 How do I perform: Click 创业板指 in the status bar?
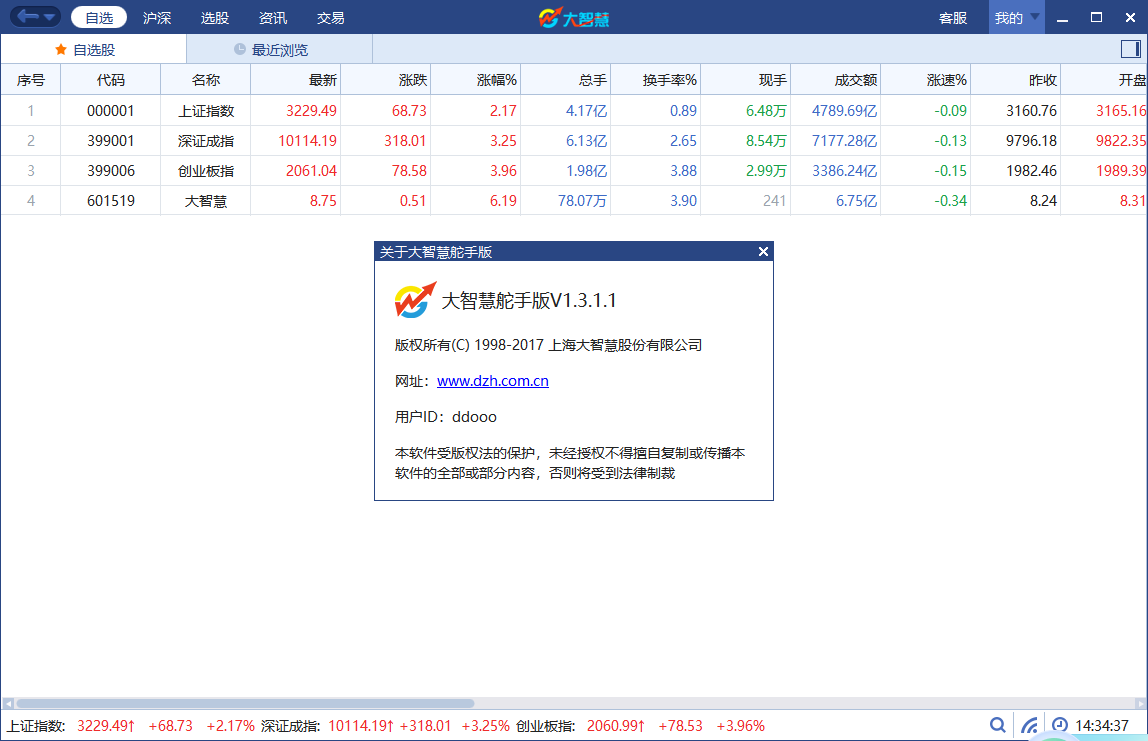pos(545,726)
